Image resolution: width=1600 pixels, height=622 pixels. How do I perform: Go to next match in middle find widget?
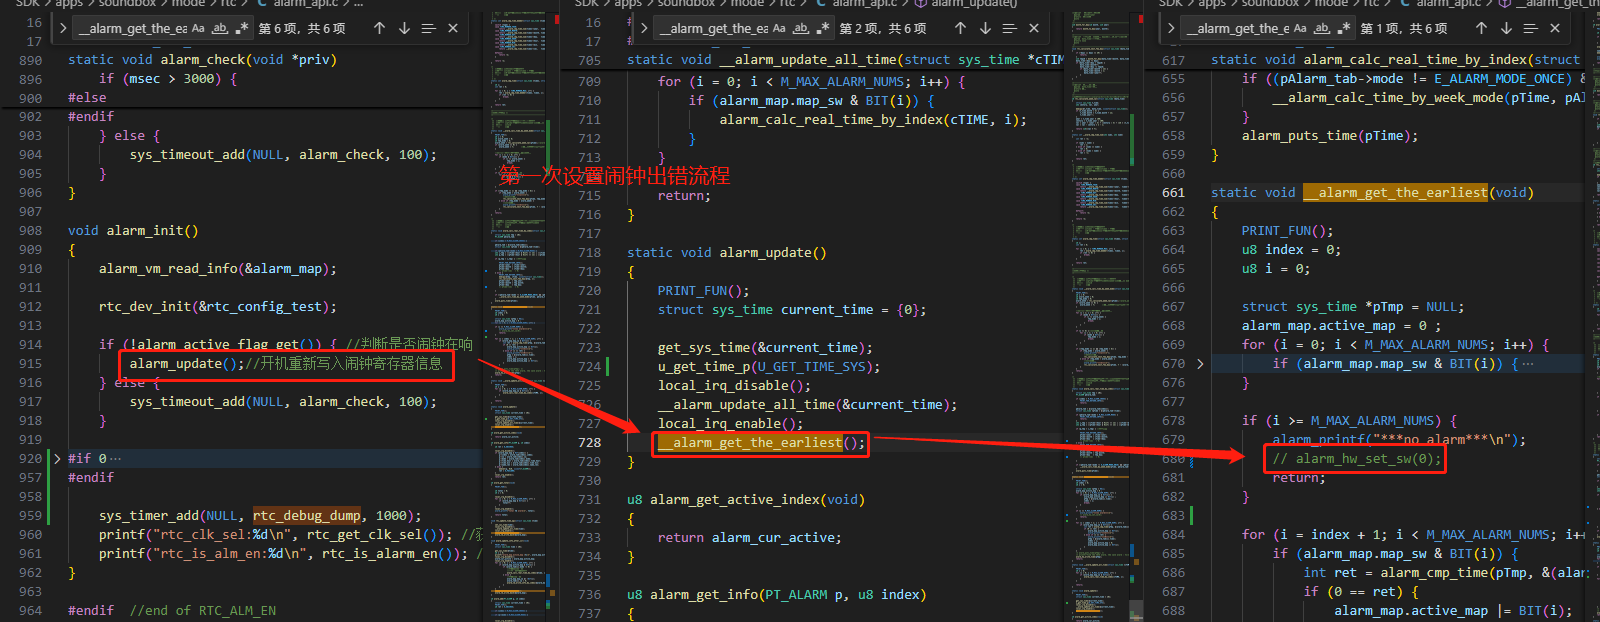(x=985, y=28)
